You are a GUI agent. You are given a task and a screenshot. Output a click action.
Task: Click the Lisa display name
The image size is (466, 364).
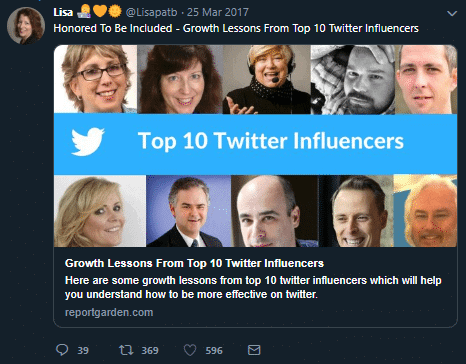(x=63, y=12)
